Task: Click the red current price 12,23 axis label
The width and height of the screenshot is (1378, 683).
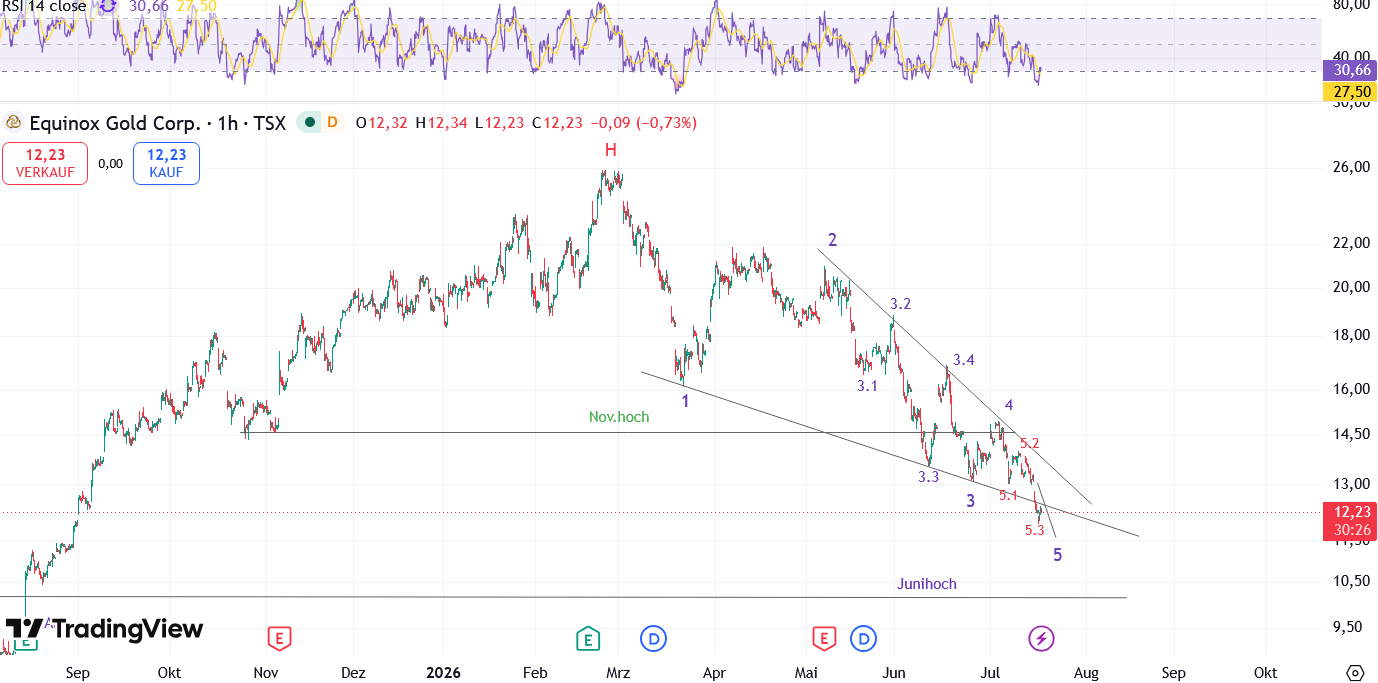Action: point(1349,520)
